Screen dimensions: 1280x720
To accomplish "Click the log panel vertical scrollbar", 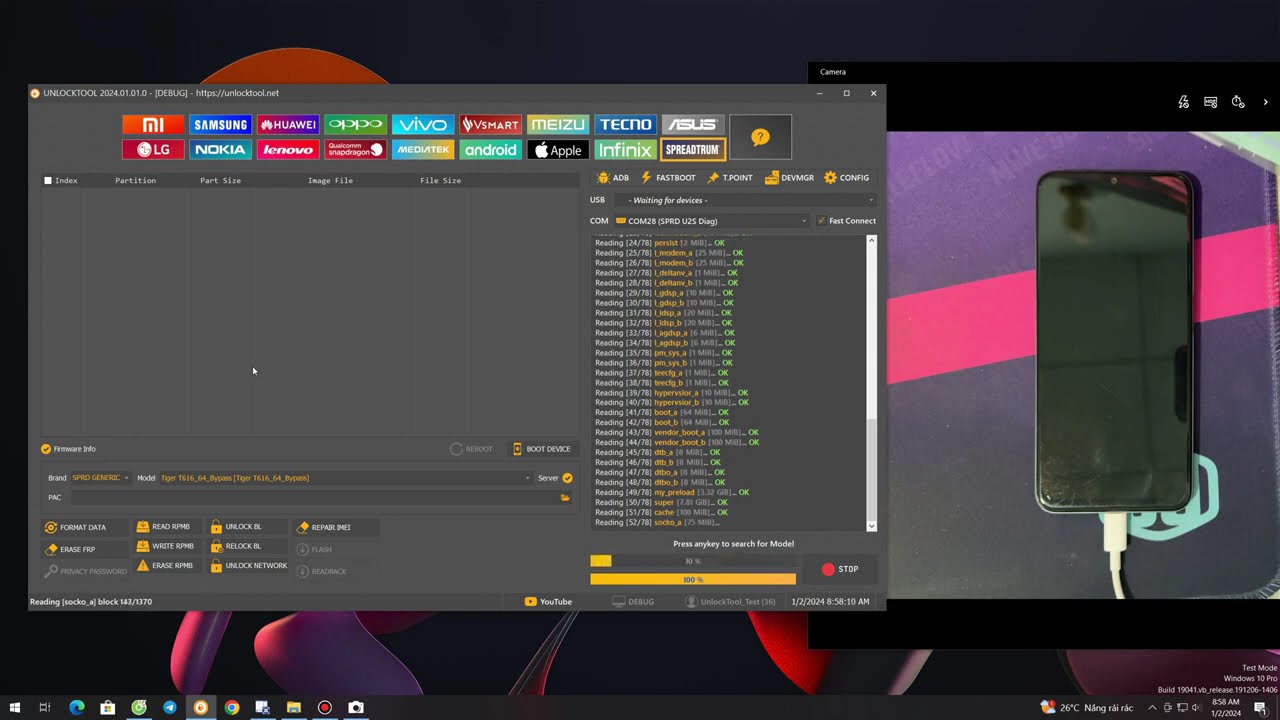I will tap(871, 383).
